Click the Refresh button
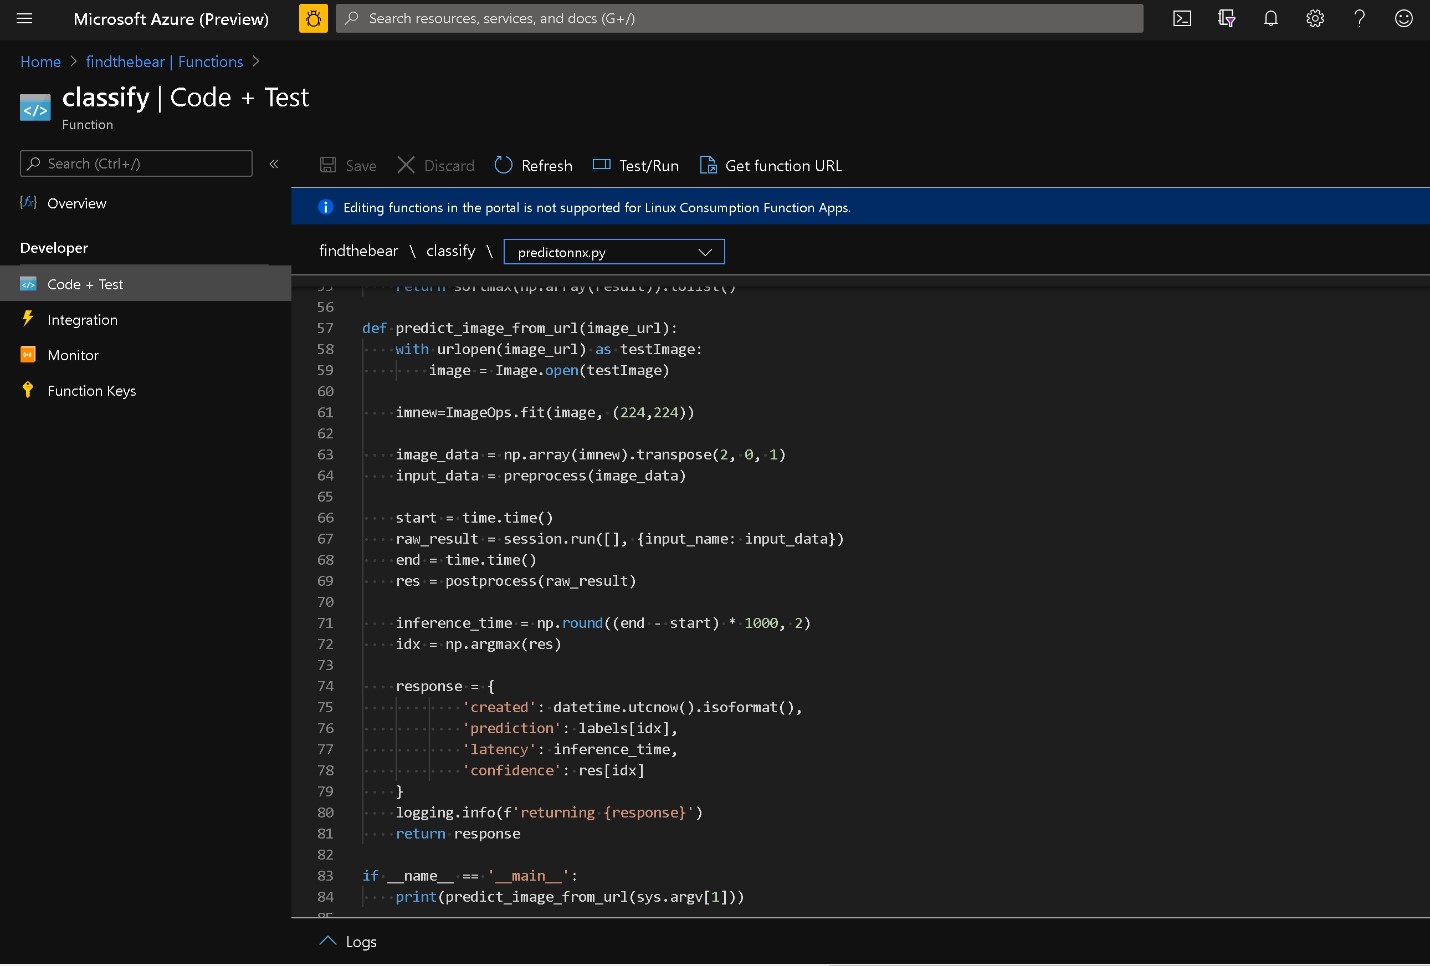The image size is (1430, 966). 534,166
